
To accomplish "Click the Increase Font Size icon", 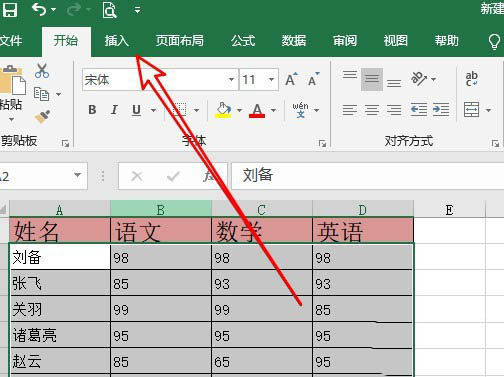I will [292, 79].
